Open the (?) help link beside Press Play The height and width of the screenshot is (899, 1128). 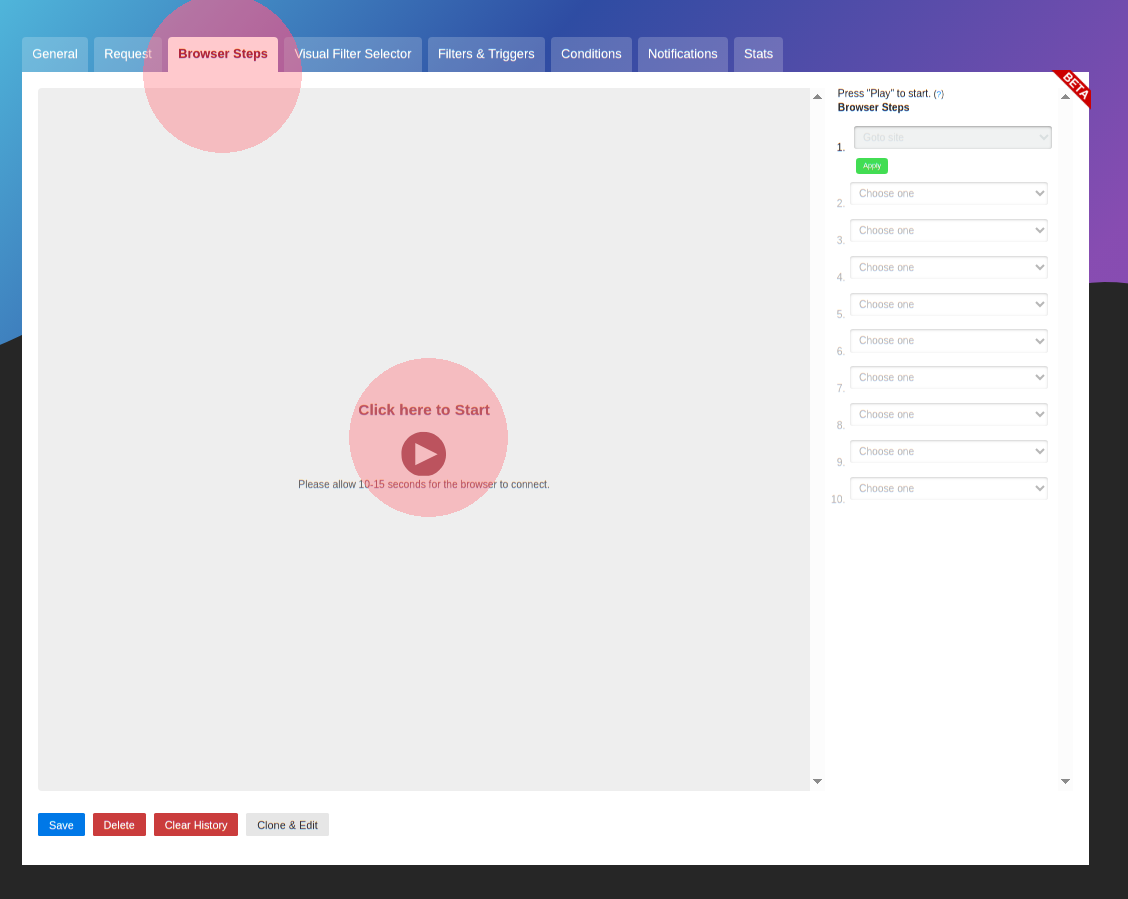coord(938,94)
